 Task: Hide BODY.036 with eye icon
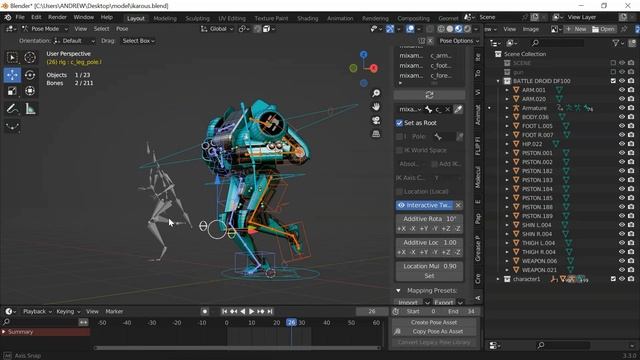click(x=622, y=117)
